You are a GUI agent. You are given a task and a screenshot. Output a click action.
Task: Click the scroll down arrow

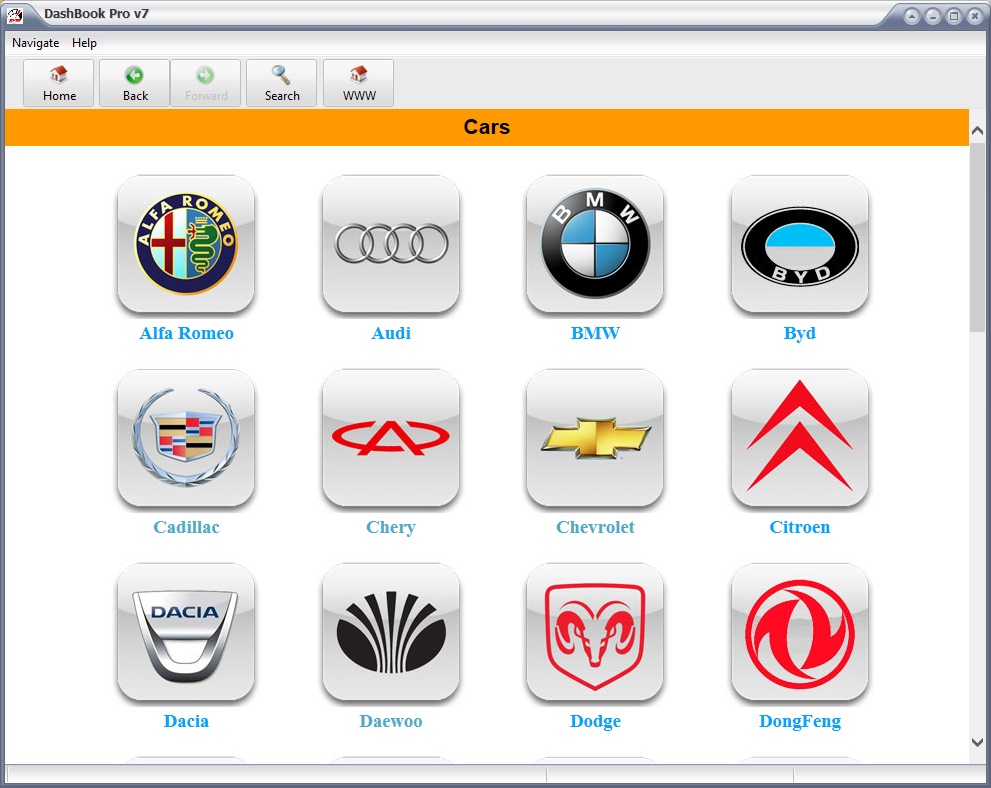tap(978, 741)
